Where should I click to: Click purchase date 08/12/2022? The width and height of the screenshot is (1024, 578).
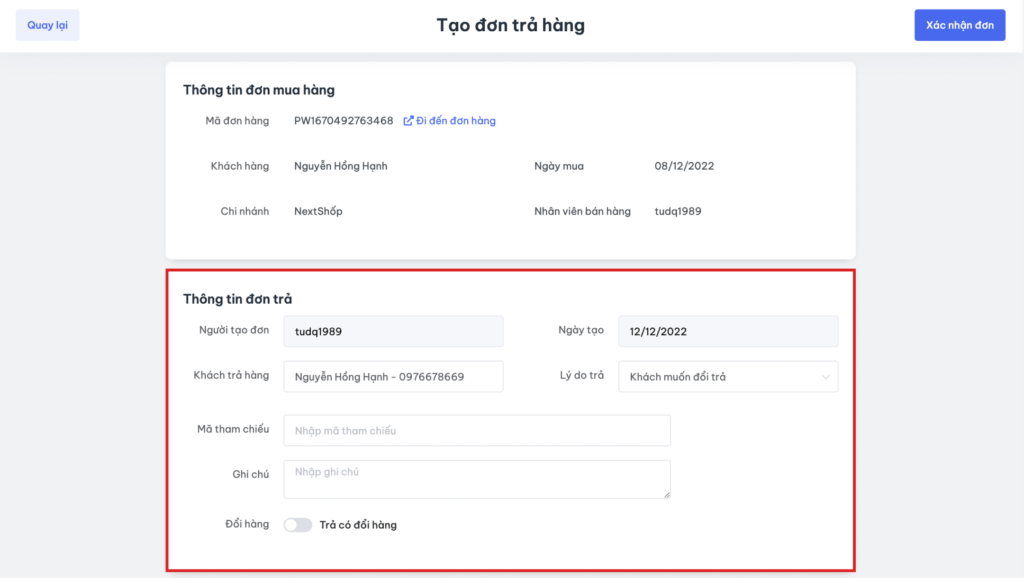[x=684, y=166]
